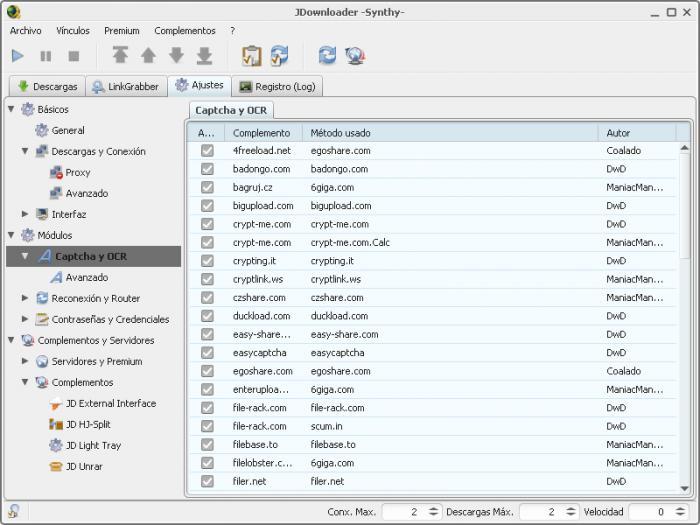Click the update globe icon in toolbar
The image size is (700, 525).
click(354, 56)
